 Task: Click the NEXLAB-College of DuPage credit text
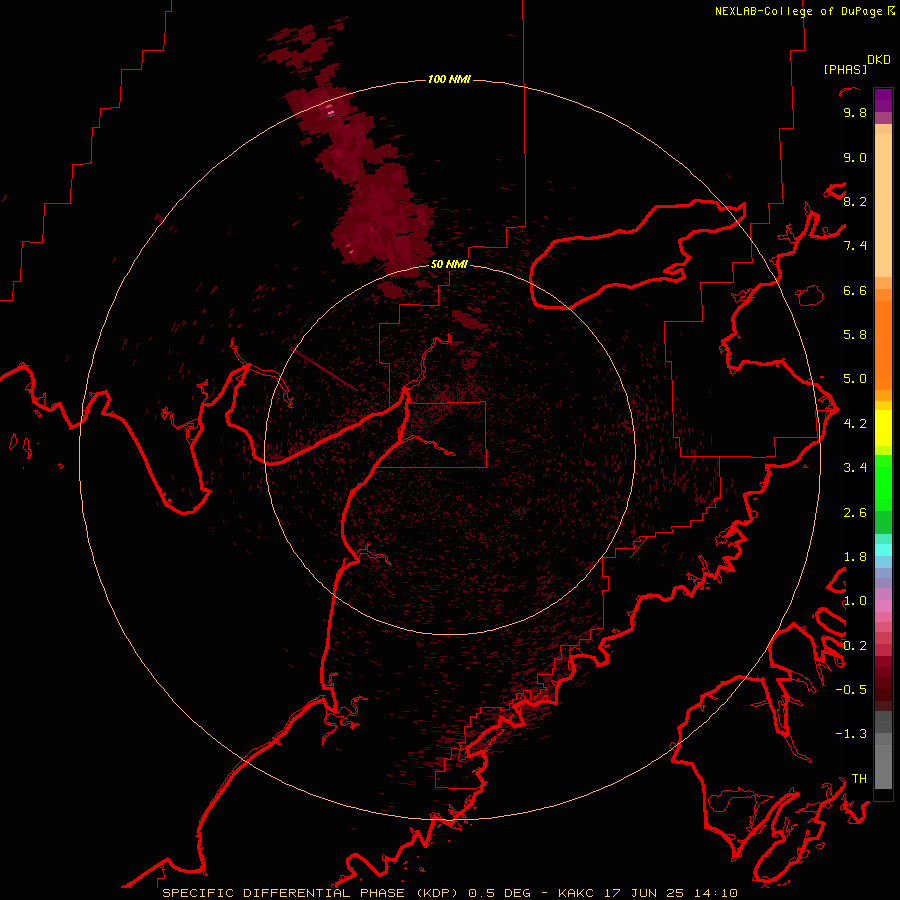[x=798, y=11]
